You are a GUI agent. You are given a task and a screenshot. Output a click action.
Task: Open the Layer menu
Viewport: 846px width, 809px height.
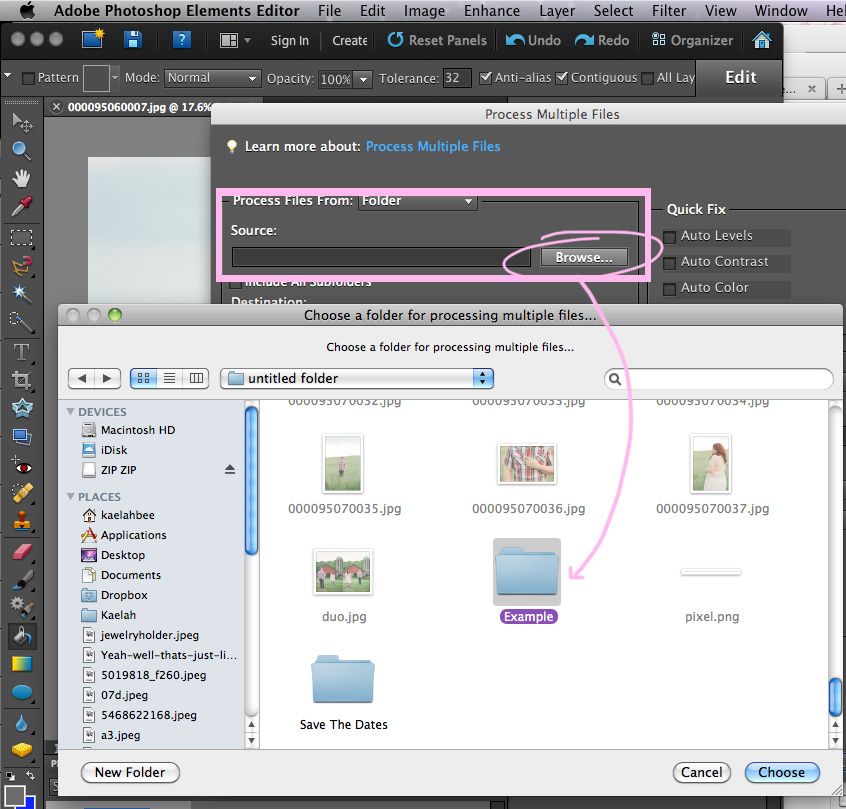[x=557, y=11]
